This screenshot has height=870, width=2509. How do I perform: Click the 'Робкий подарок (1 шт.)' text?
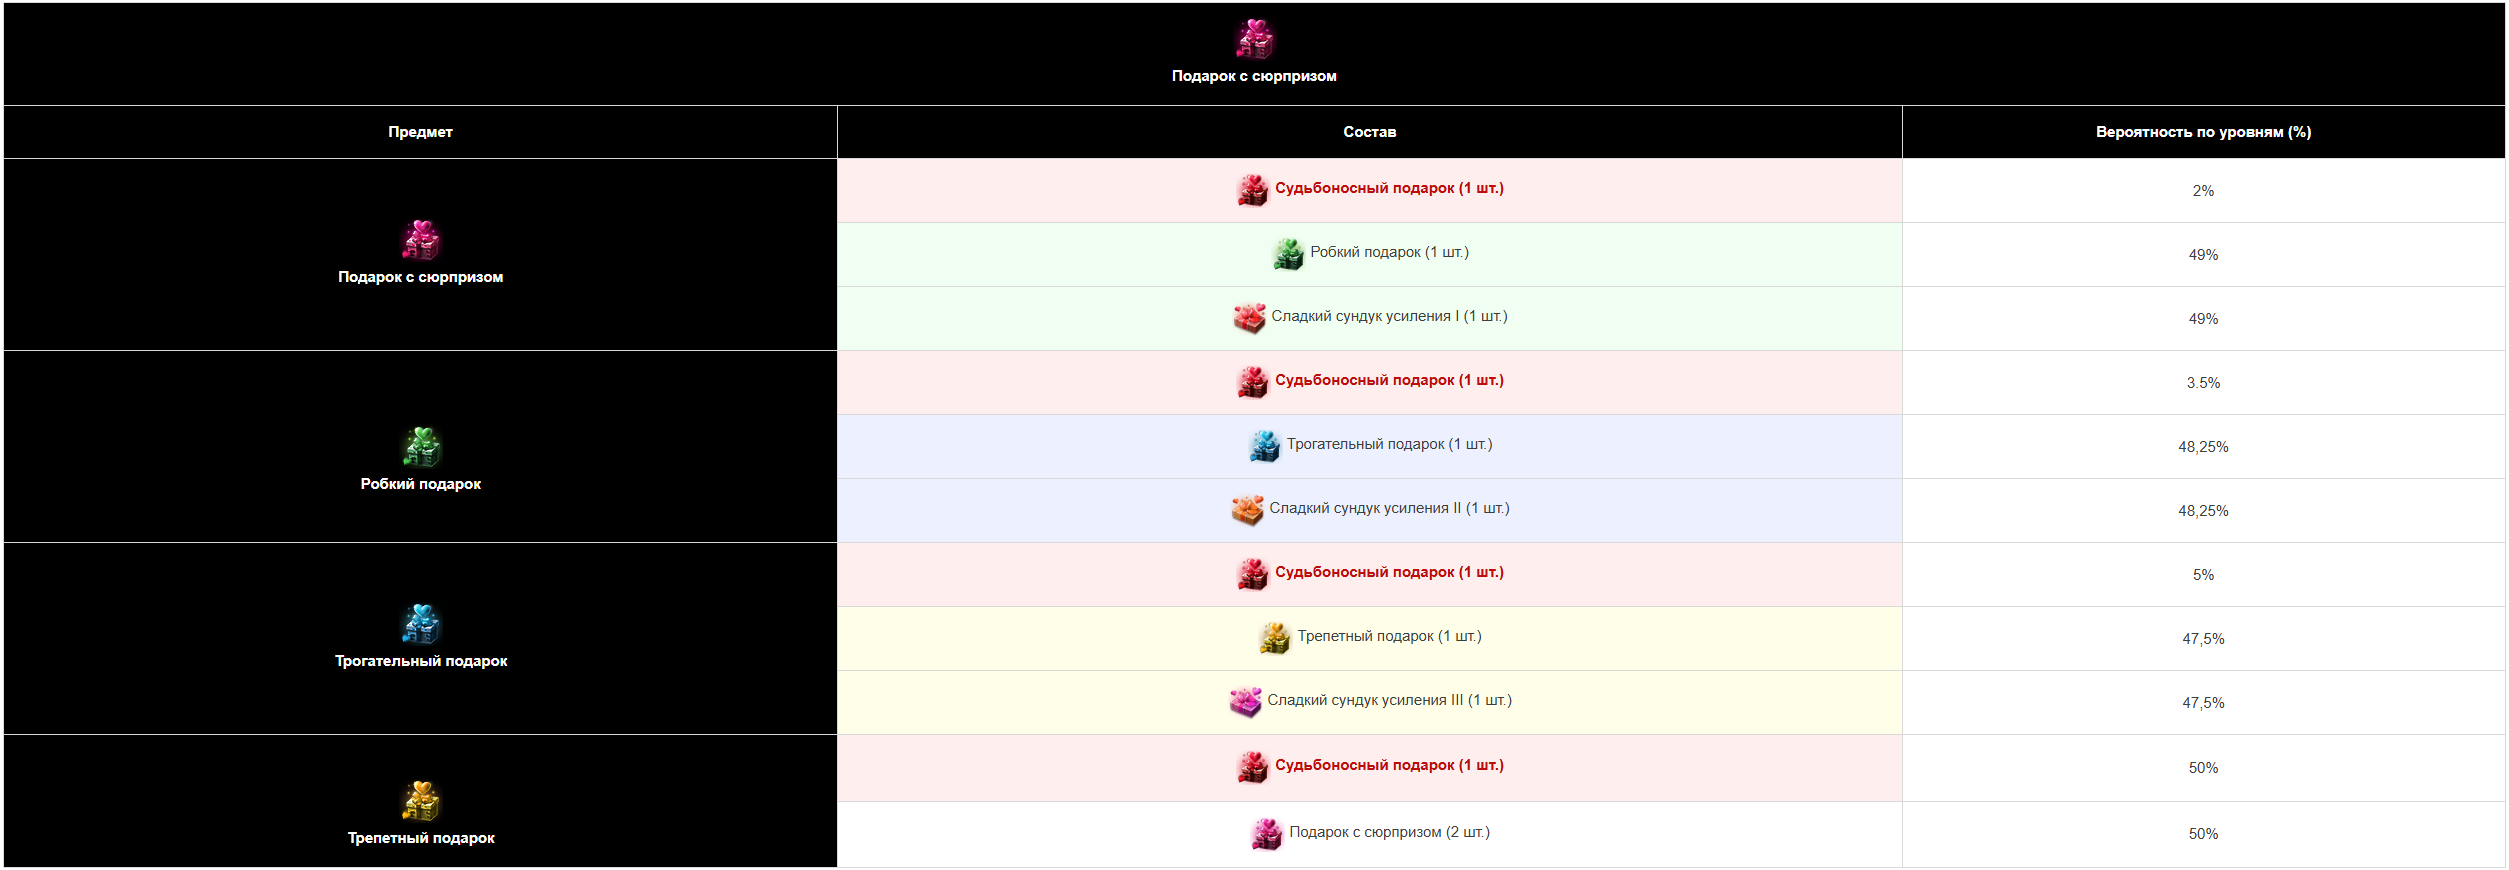click(1389, 252)
